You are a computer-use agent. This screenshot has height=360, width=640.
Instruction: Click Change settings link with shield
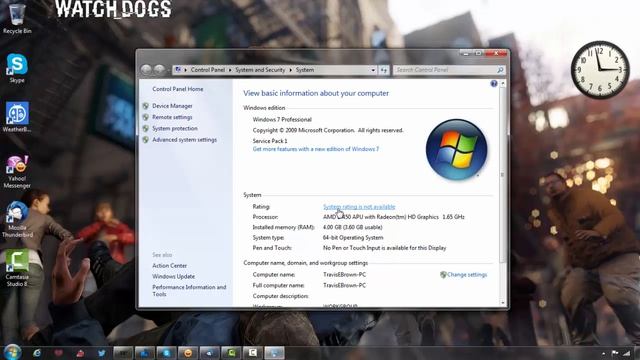pyautogui.click(x=464, y=275)
